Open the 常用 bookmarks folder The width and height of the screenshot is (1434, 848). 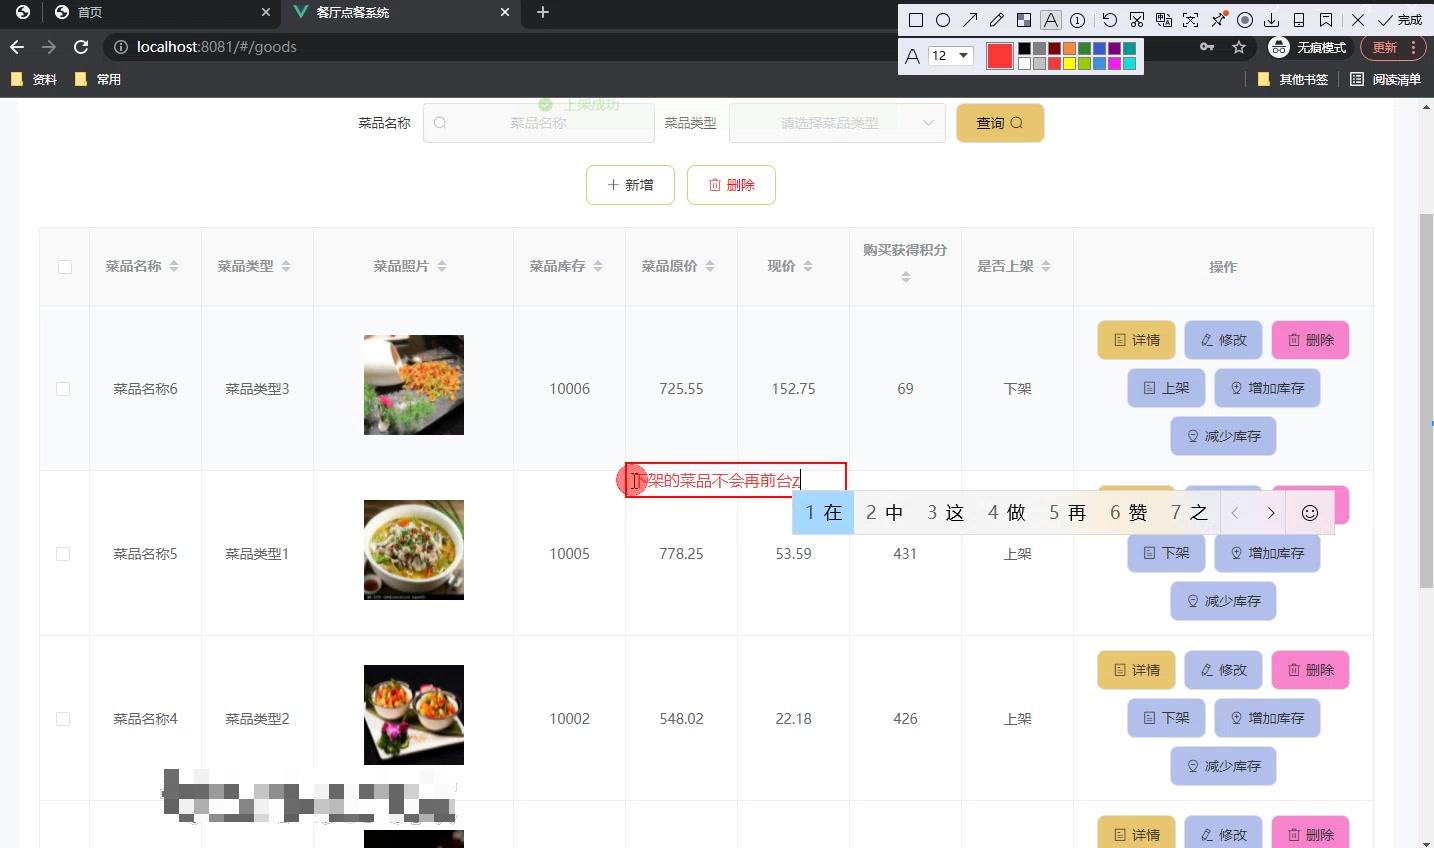tap(98, 79)
